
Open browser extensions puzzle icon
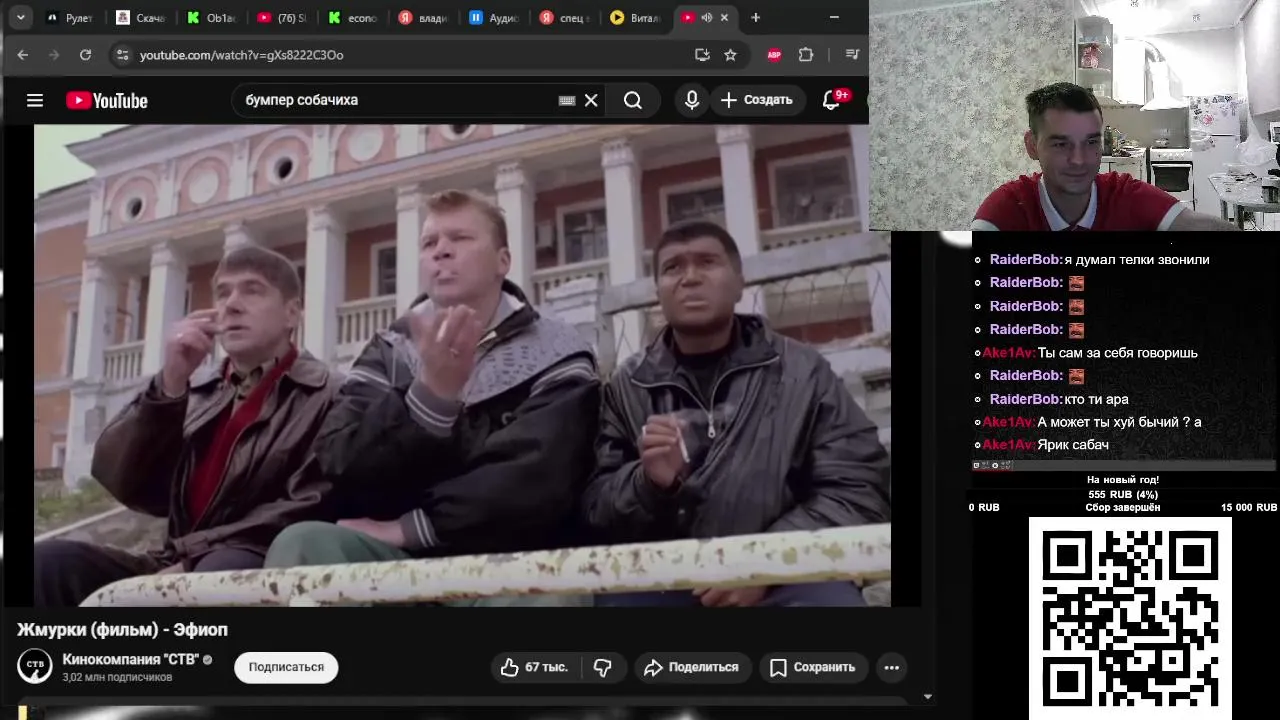pyautogui.click(x=806, y=55)
